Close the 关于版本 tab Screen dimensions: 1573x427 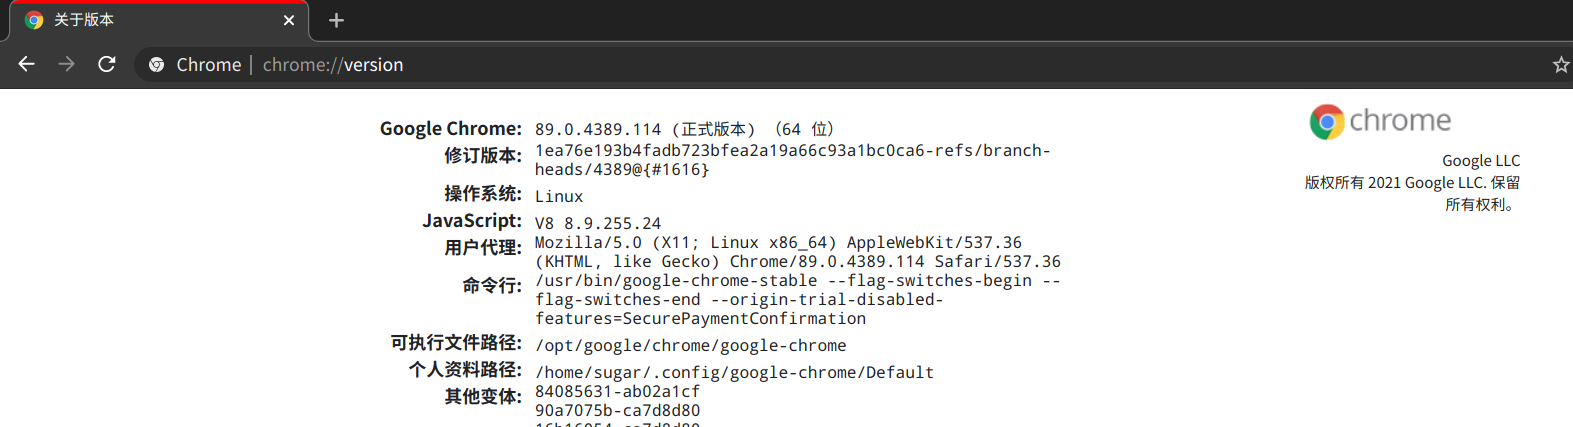[x=289, y=20]
